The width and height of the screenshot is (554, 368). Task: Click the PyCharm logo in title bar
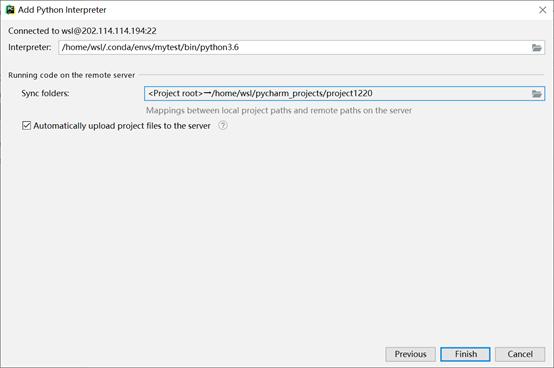click(10, 10)
